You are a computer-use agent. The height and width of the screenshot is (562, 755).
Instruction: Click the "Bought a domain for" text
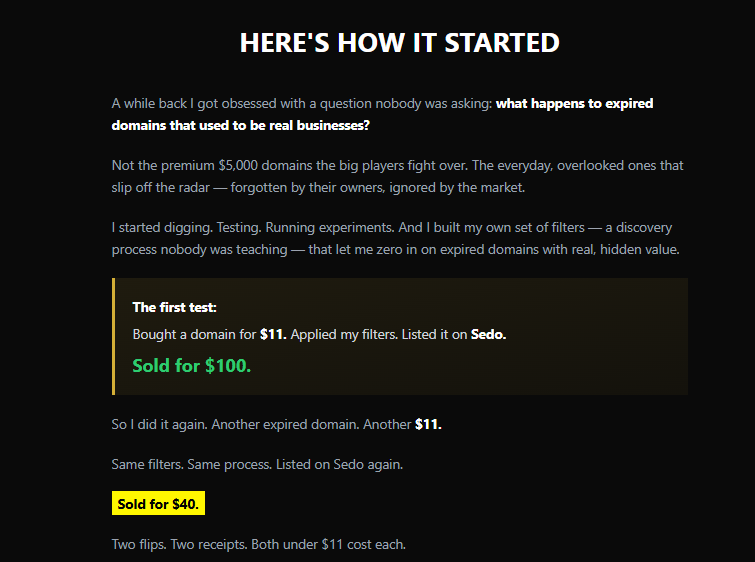point(194,335)
